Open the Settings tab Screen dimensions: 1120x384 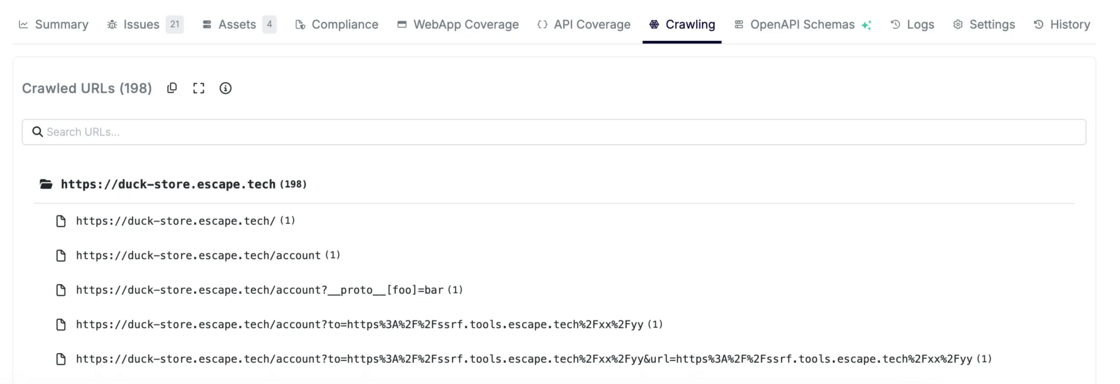(984, 24)
